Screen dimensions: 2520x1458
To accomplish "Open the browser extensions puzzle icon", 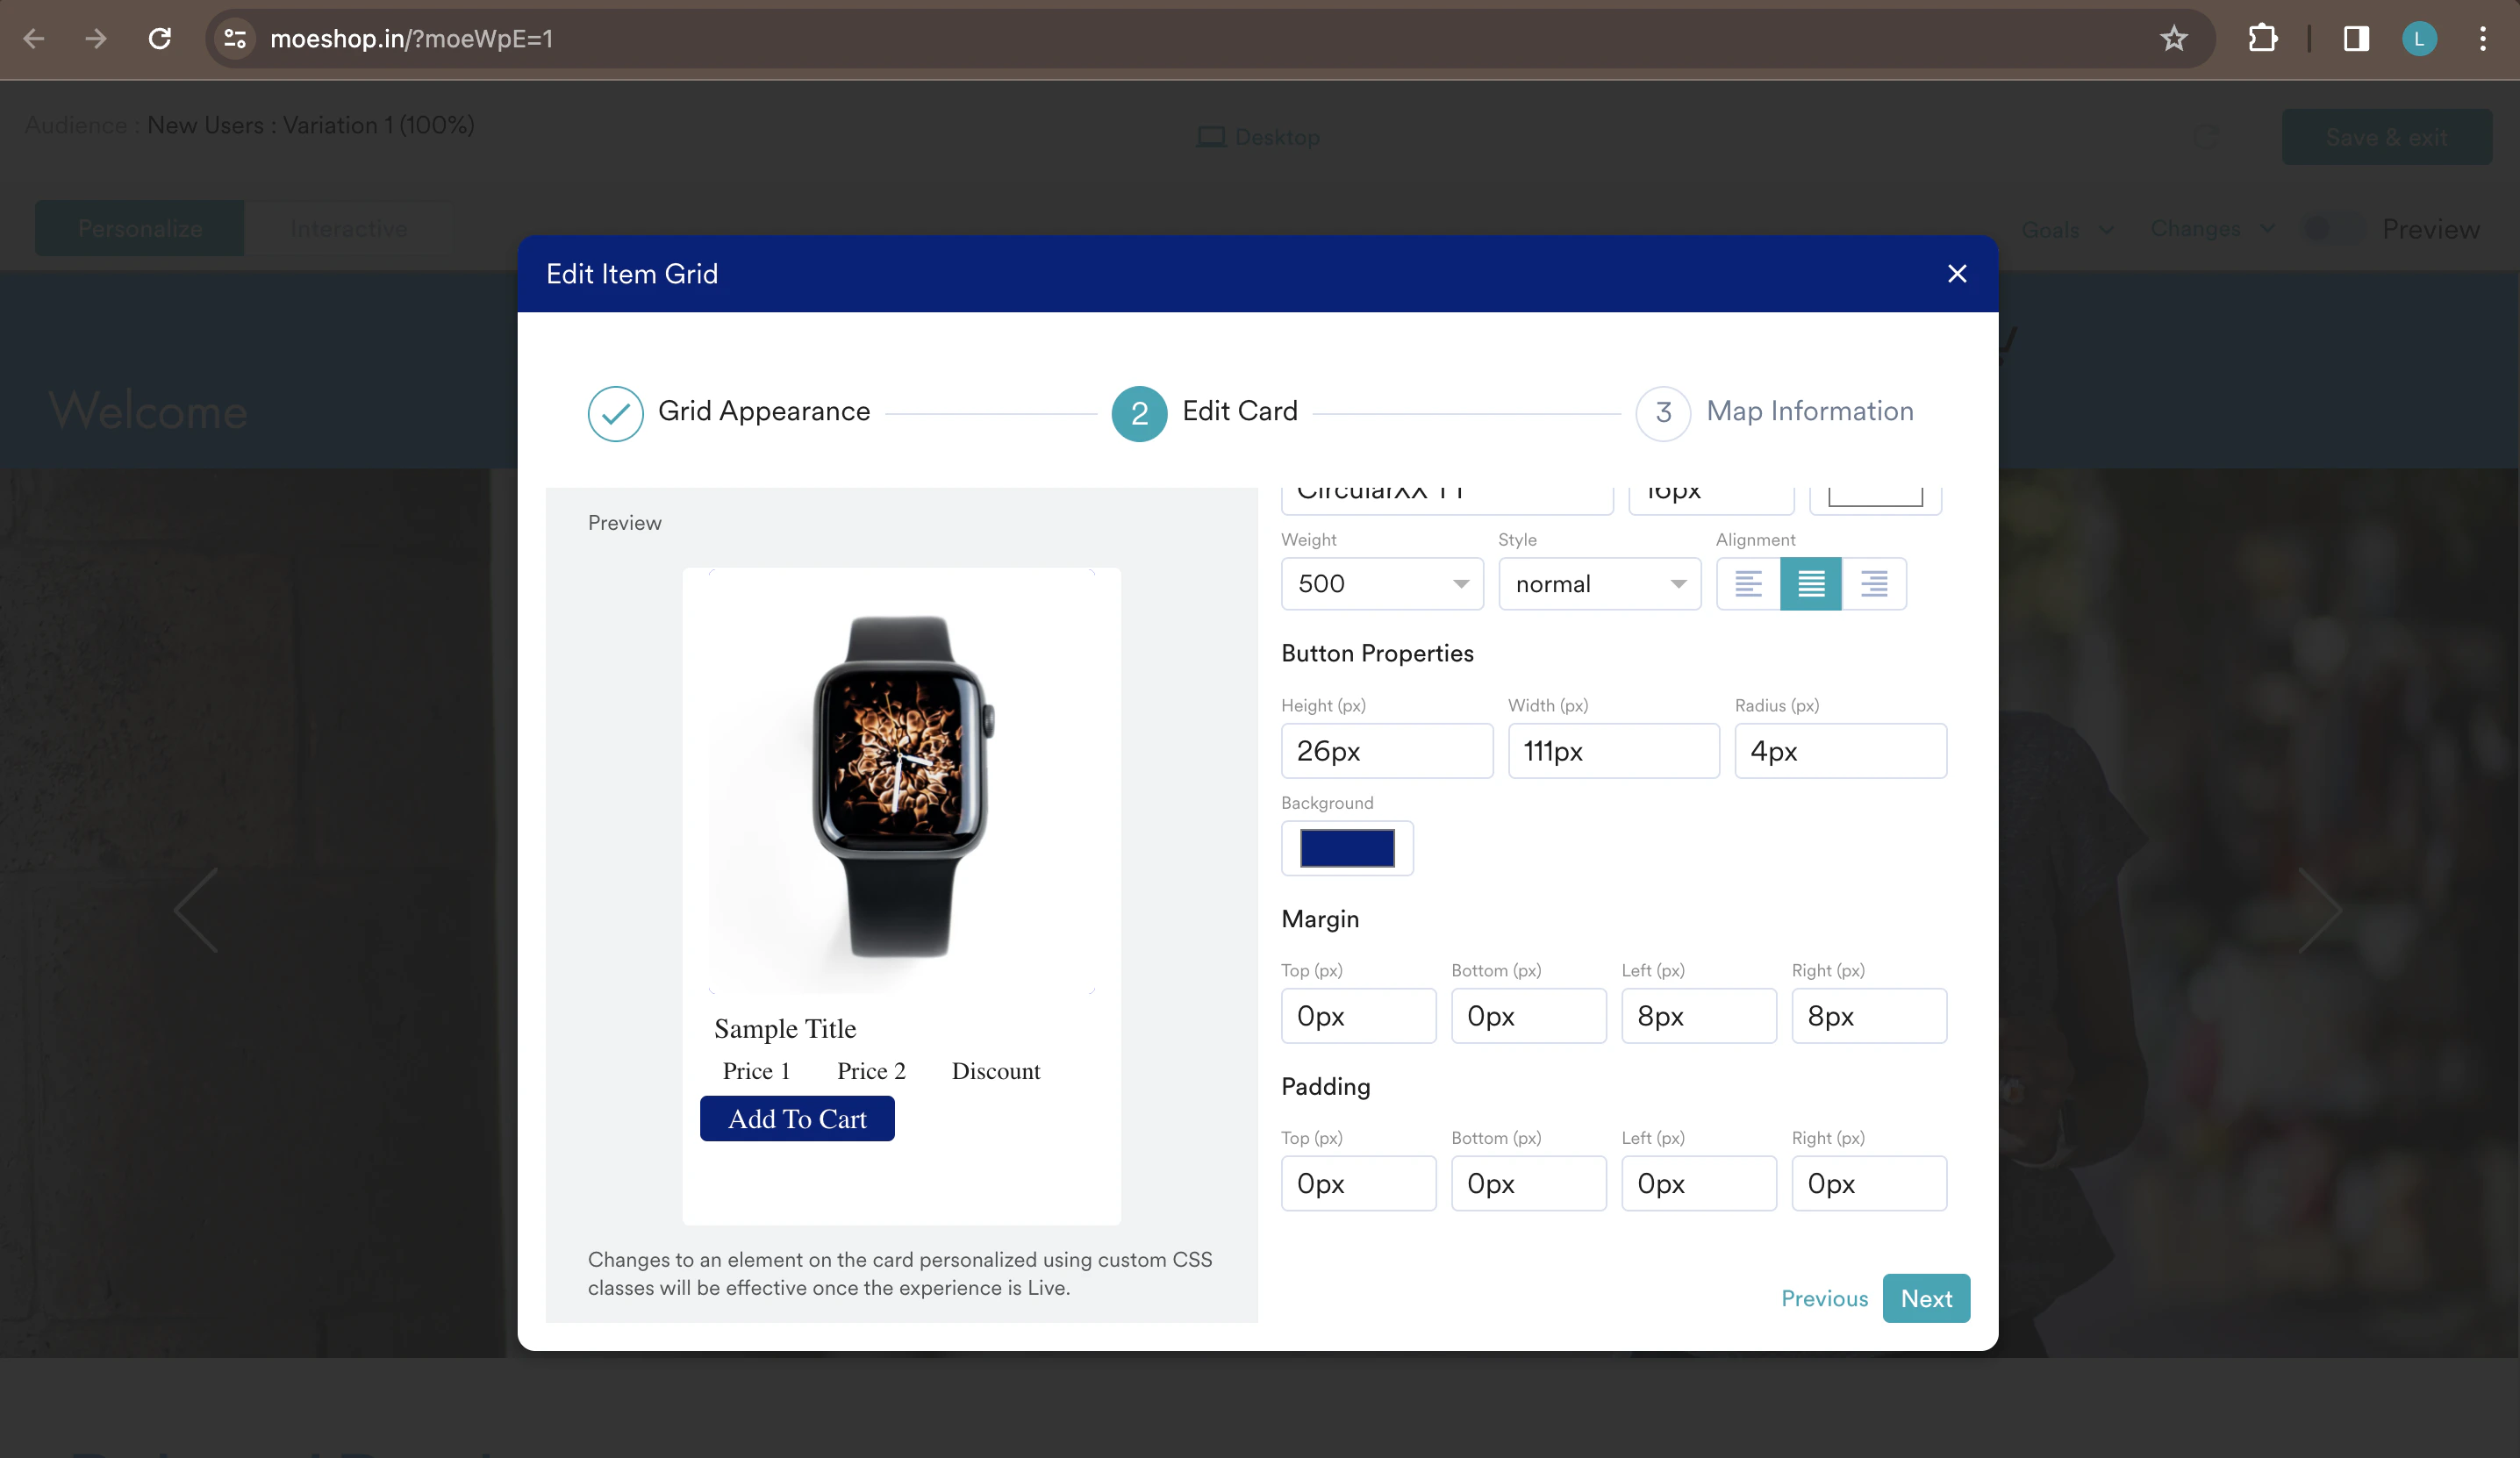I will (x=2262, y=39).
